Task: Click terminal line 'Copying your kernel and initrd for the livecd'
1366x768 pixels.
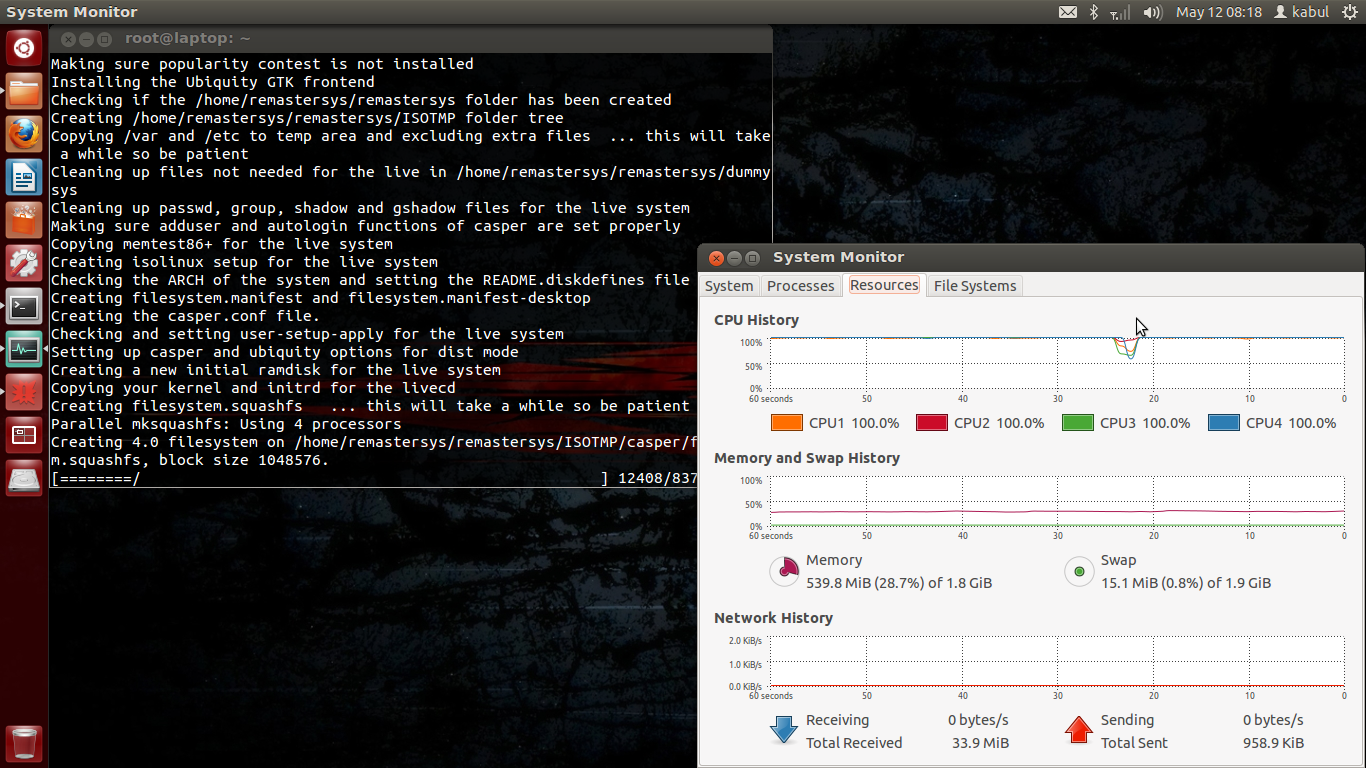Action: coord(253,388)
